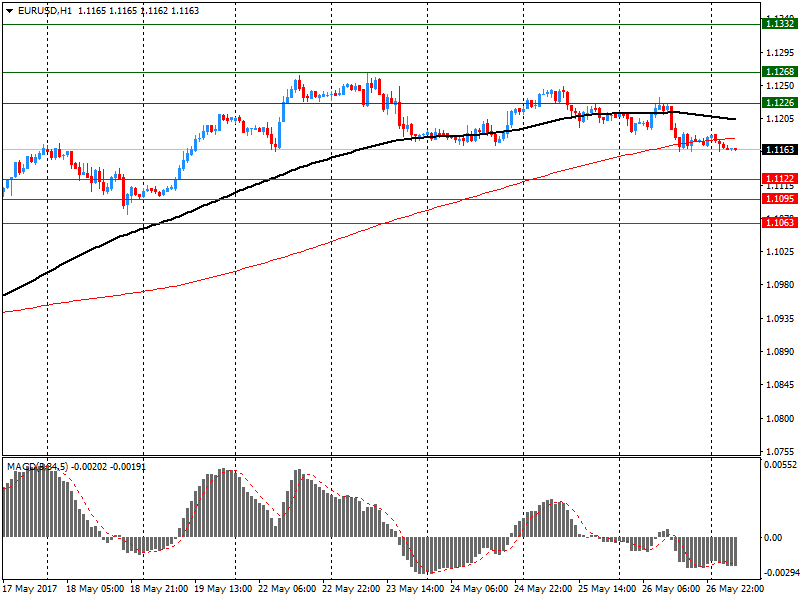Click the 1.1025 price scale value
Screen dimensions: 800x600
tap(781, 252)
